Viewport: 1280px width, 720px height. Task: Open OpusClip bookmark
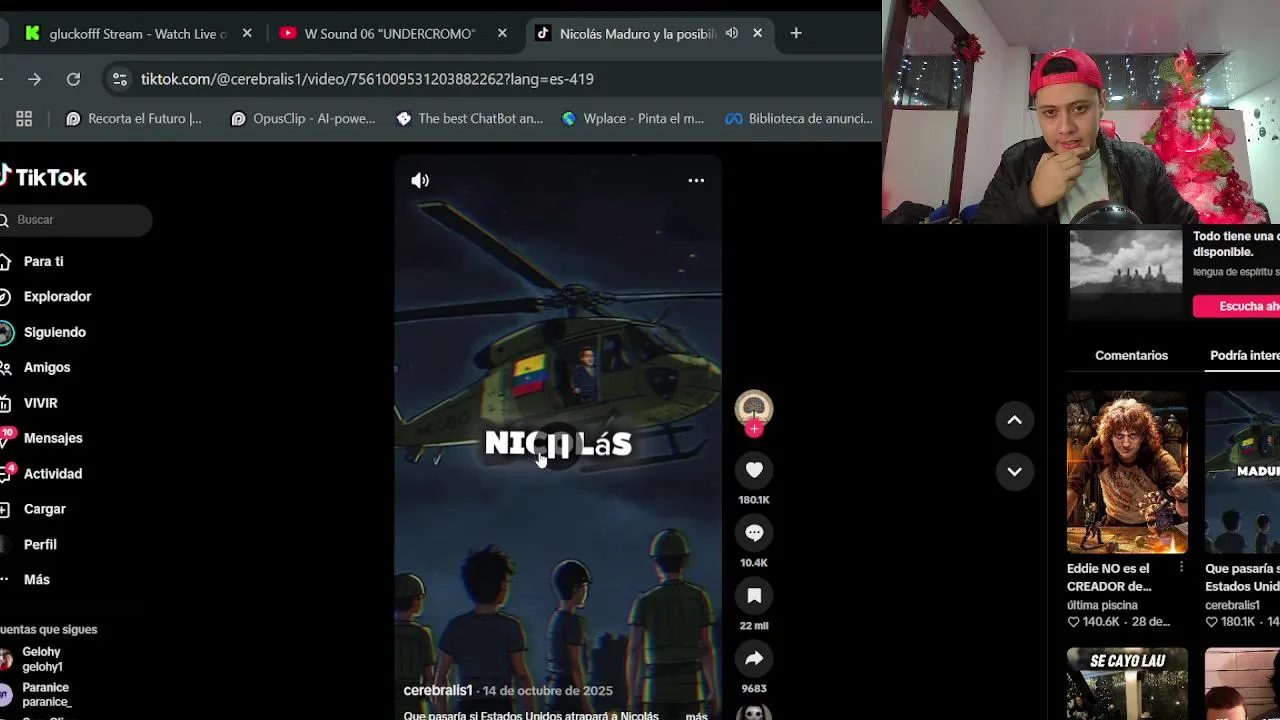303,118
